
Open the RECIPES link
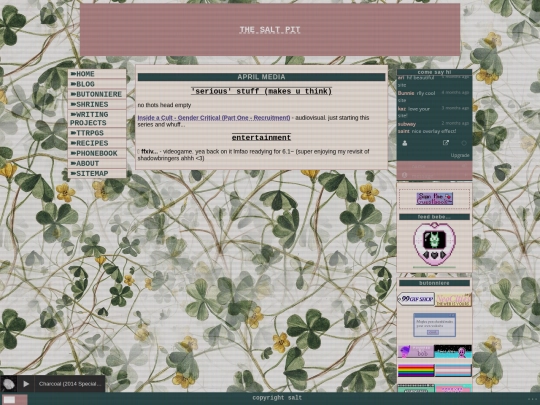coord(97,143)
